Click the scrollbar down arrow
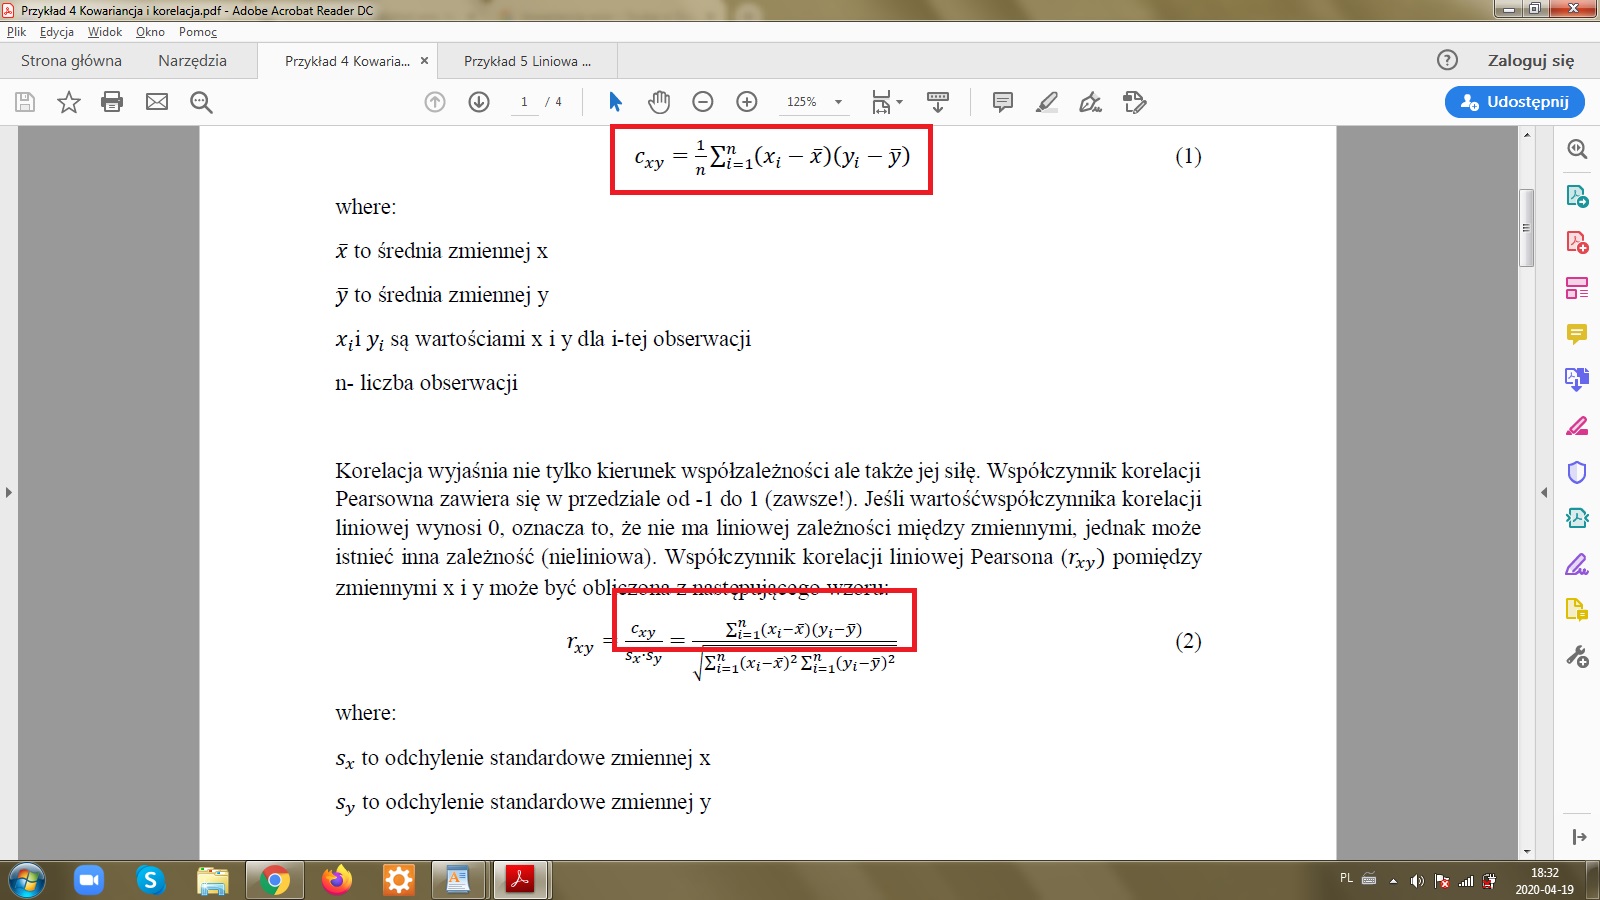Image resolution: width=1600 pixels, height=900 pixels. (x=1527, y=851)
